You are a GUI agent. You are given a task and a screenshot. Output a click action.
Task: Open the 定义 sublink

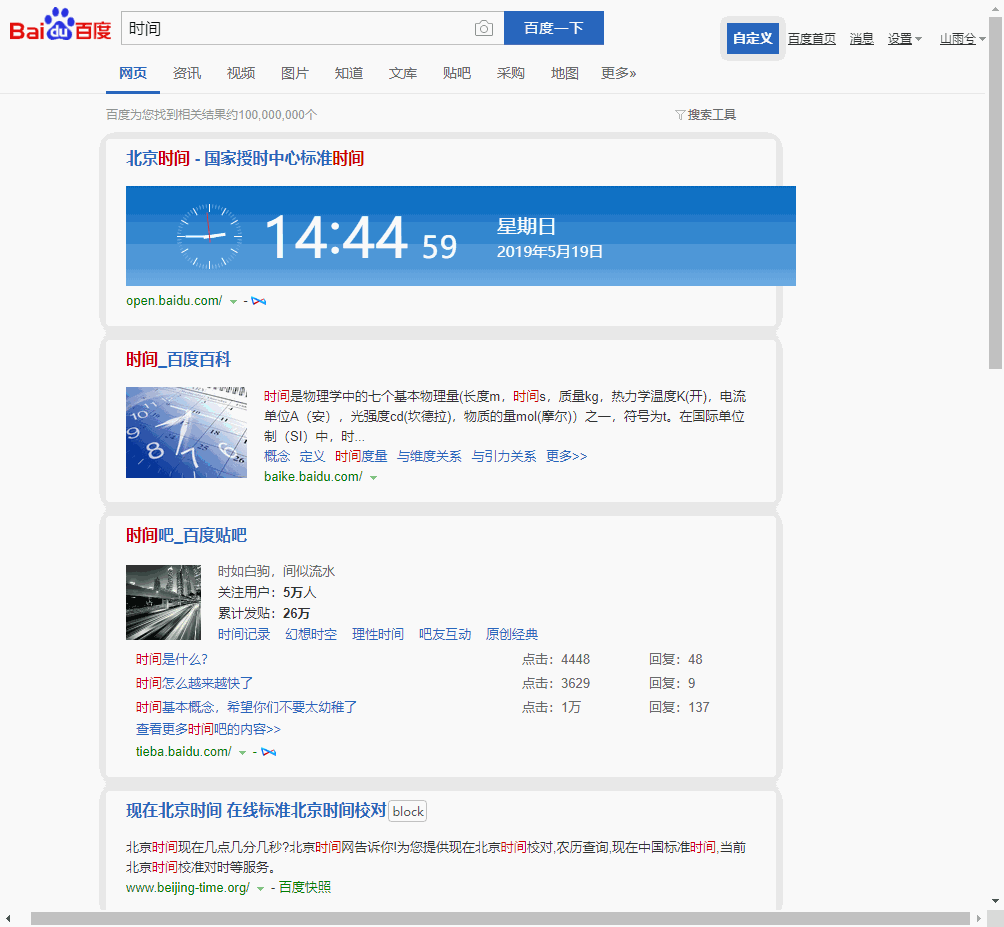pyautogui.click(x=312, y=456)
